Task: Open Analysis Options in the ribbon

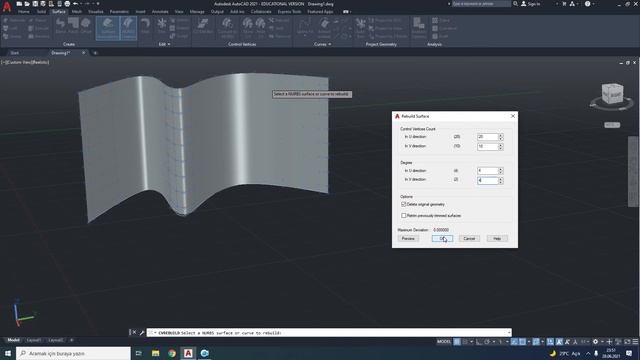Action: coord(418,28)
